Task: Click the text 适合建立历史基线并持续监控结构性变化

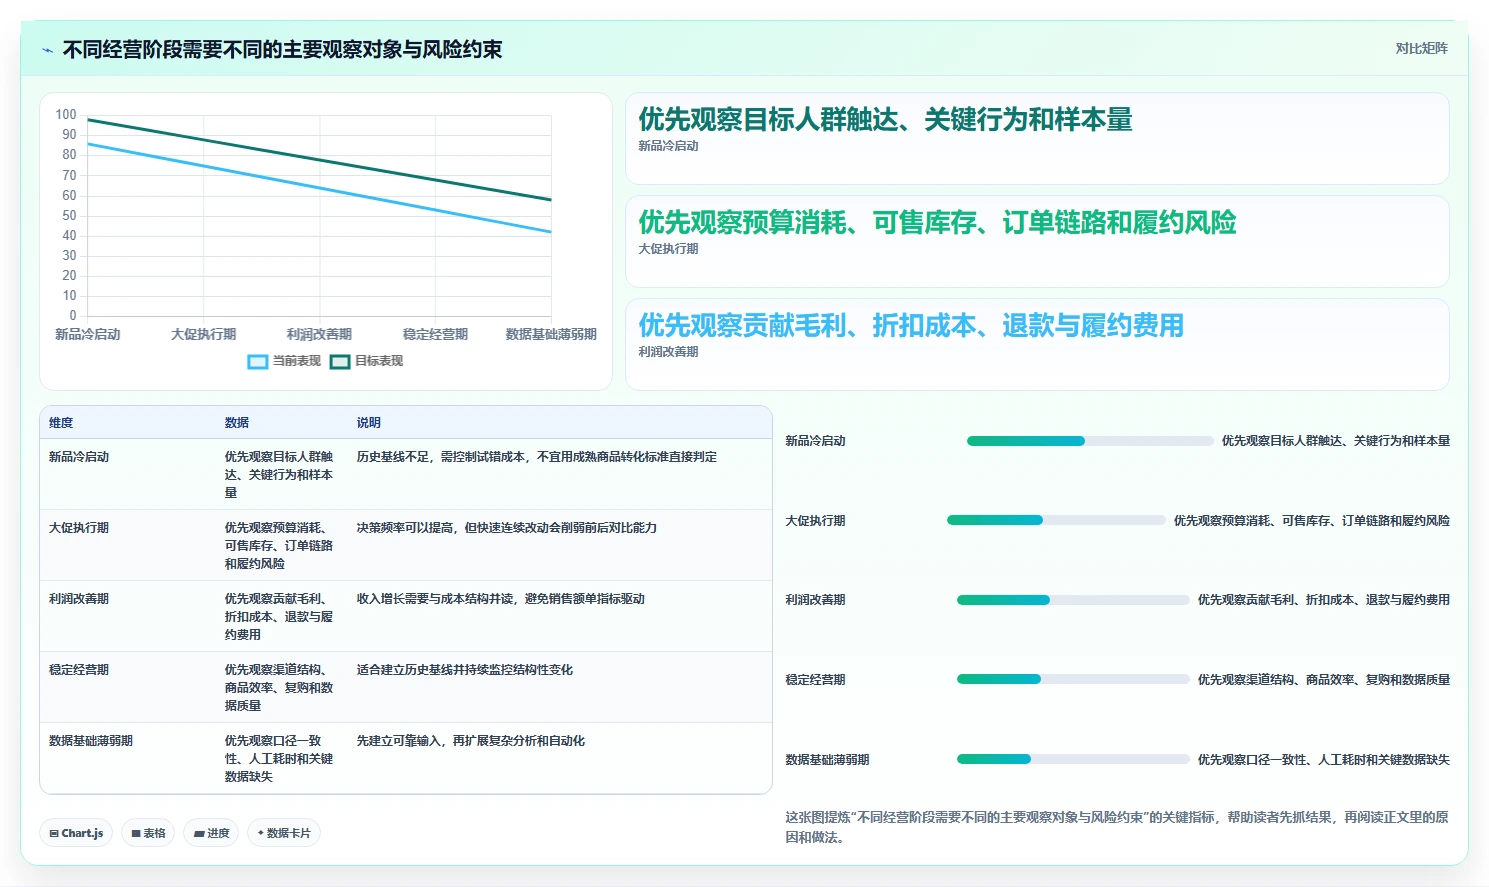Action: [x=465, y=670]
